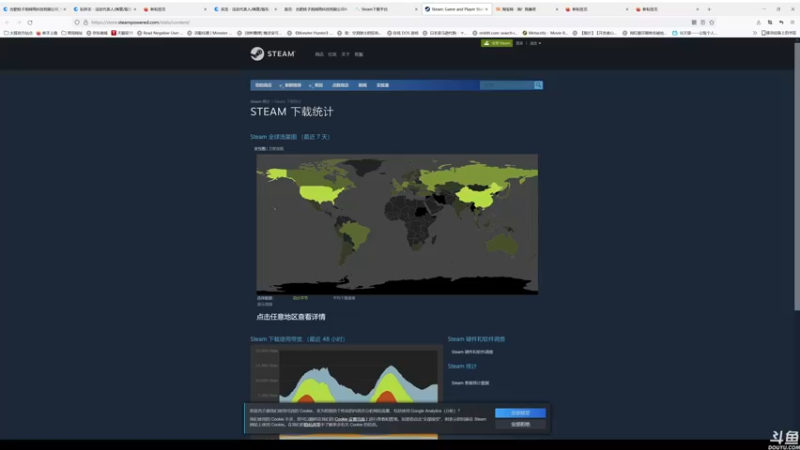Open the Metacritic - Movie bookmark
Screen dimensions: 800x450
[544, 33]
